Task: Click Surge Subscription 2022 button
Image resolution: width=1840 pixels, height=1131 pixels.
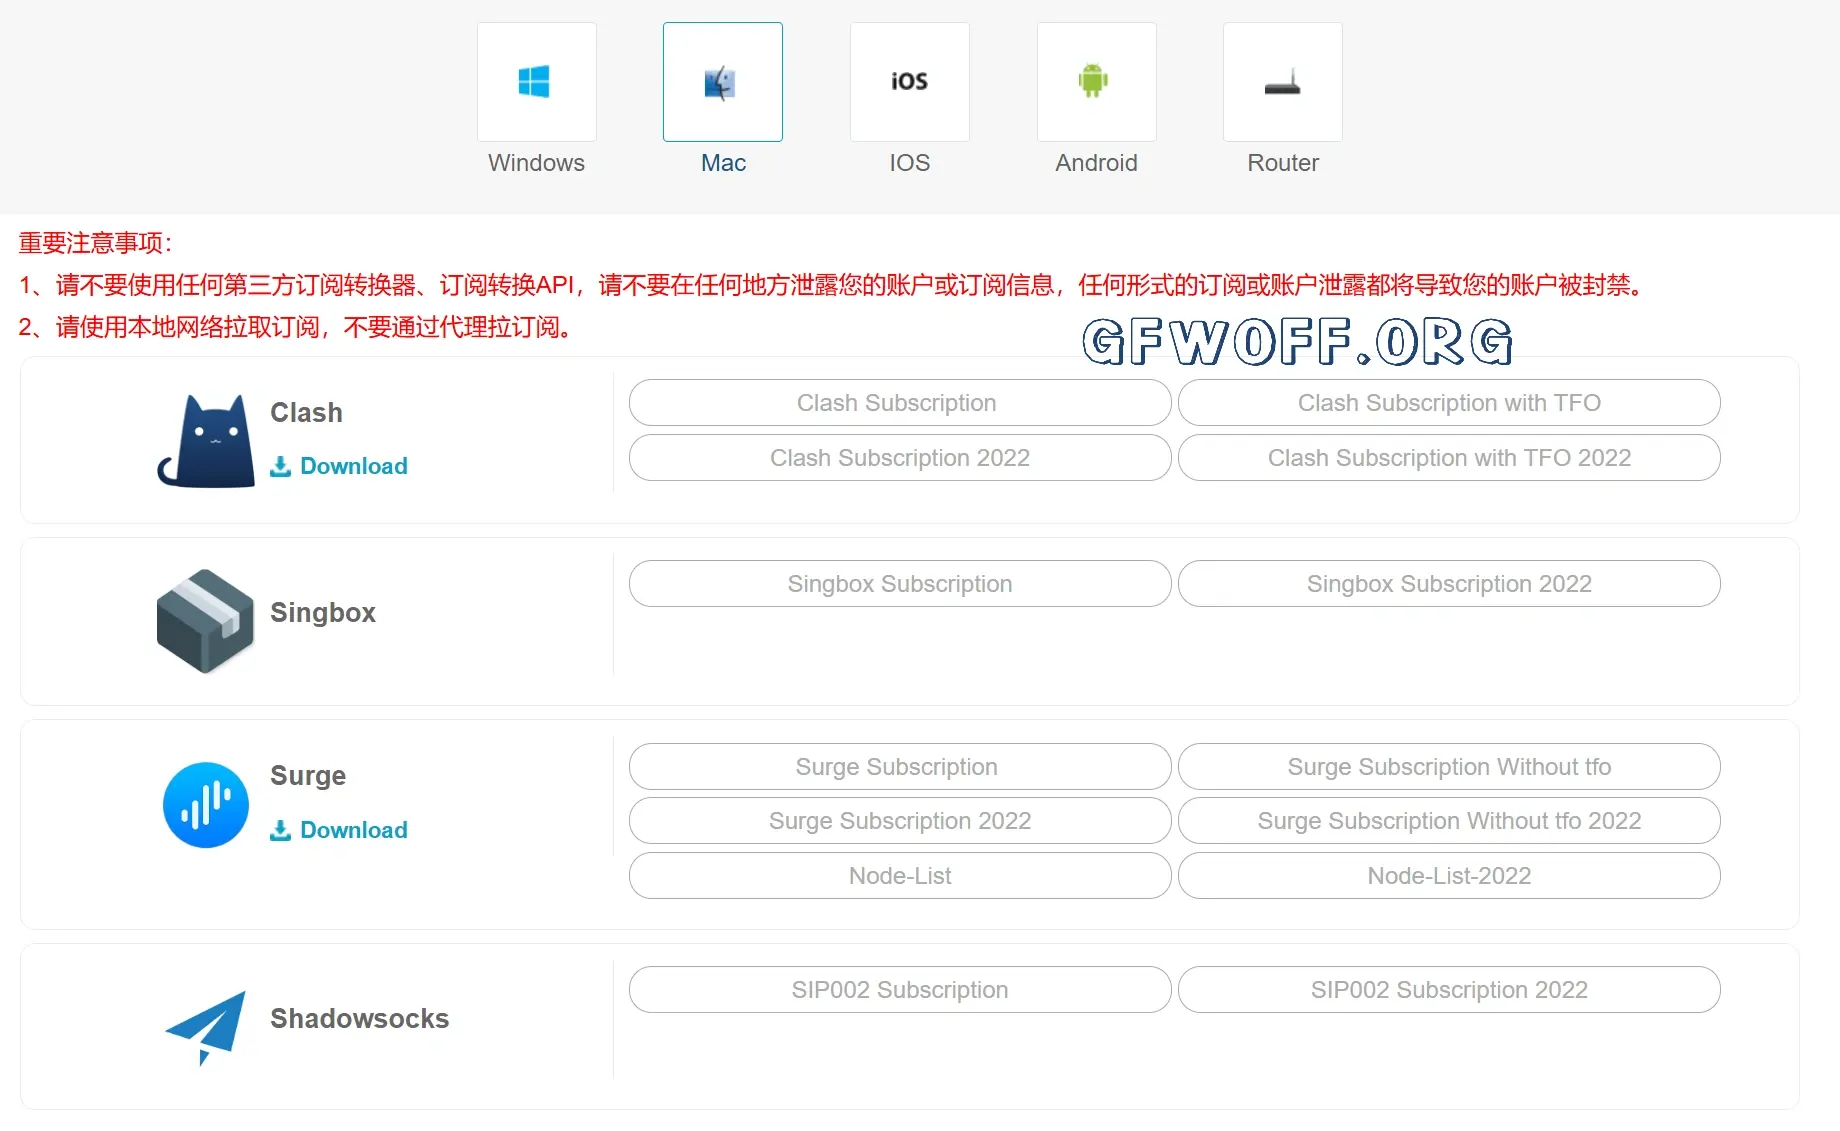Action: [900, 821]
